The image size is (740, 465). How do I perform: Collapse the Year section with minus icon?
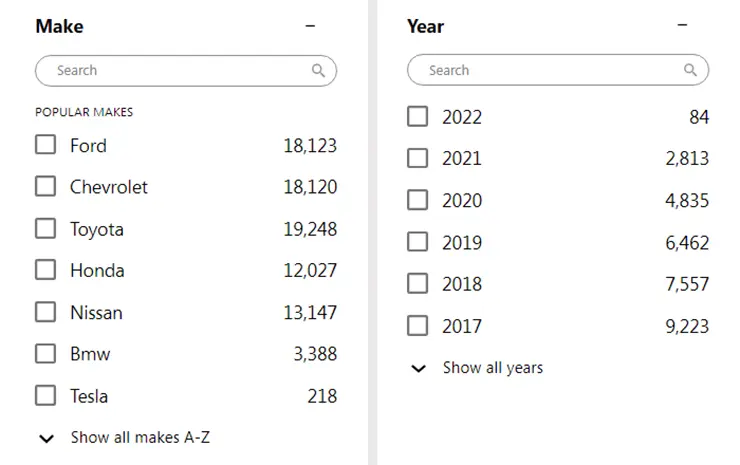(682, 25)
